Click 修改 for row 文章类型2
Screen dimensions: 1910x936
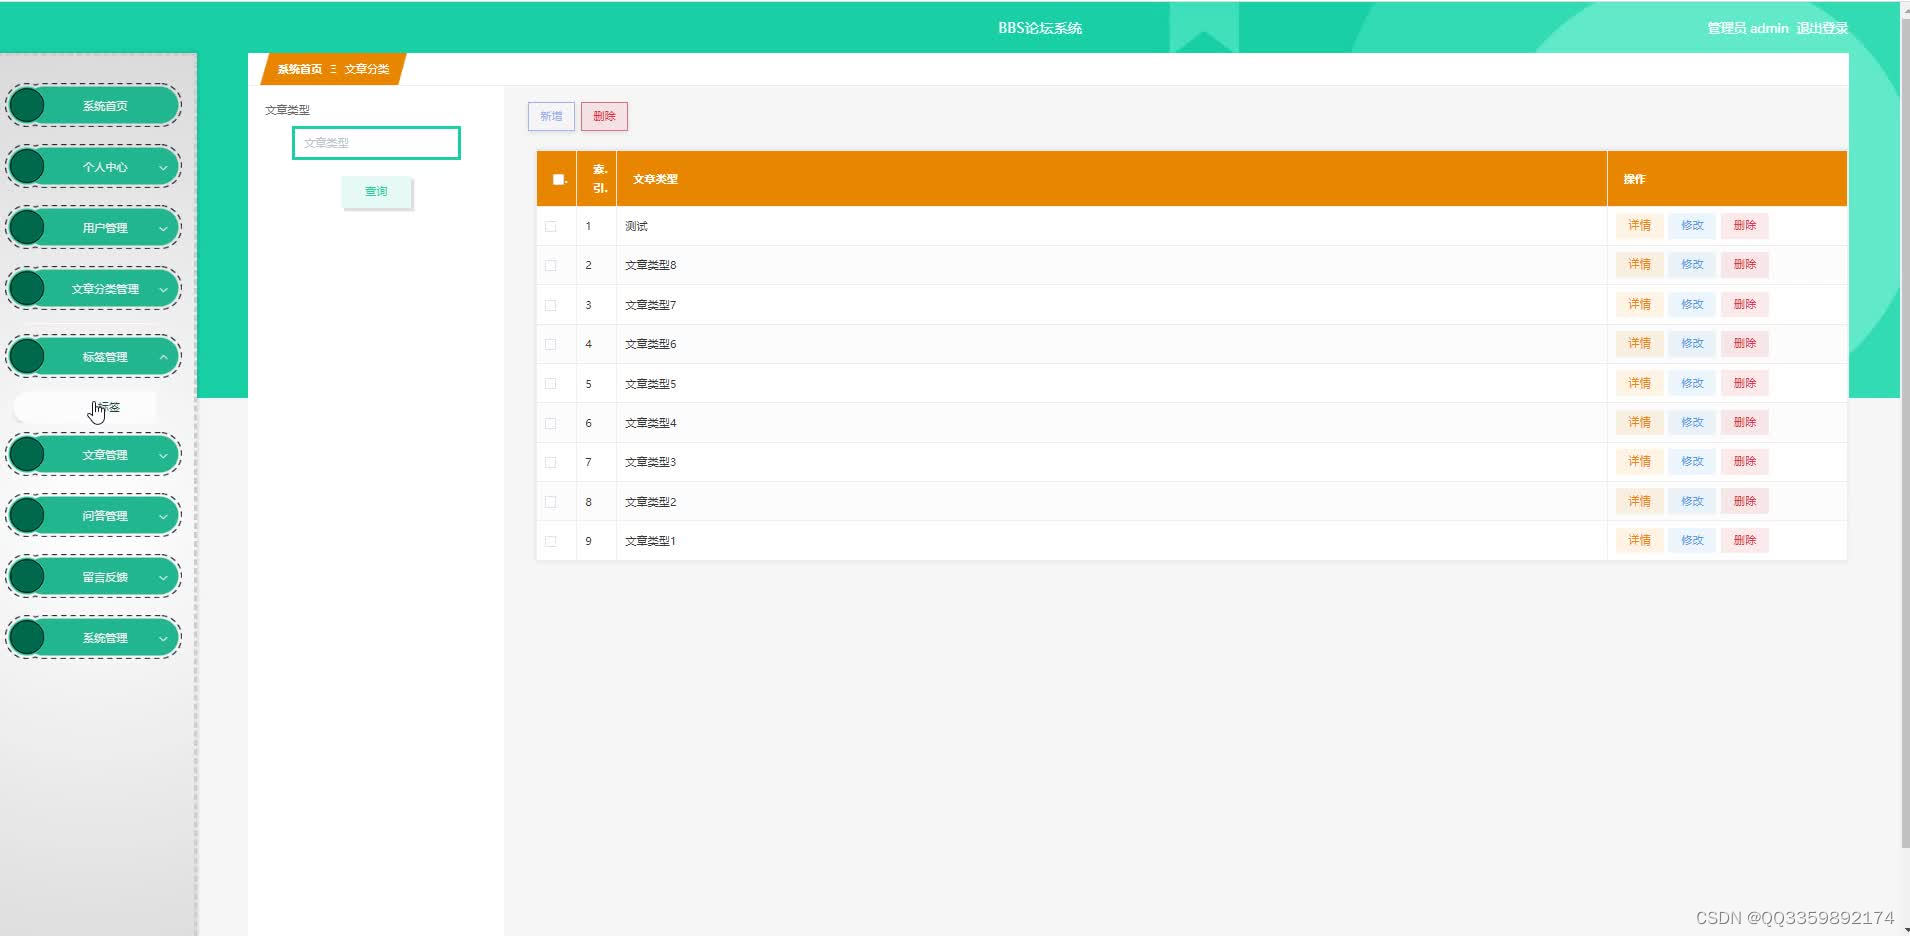pyautogui.click(x=1692, y=501)
